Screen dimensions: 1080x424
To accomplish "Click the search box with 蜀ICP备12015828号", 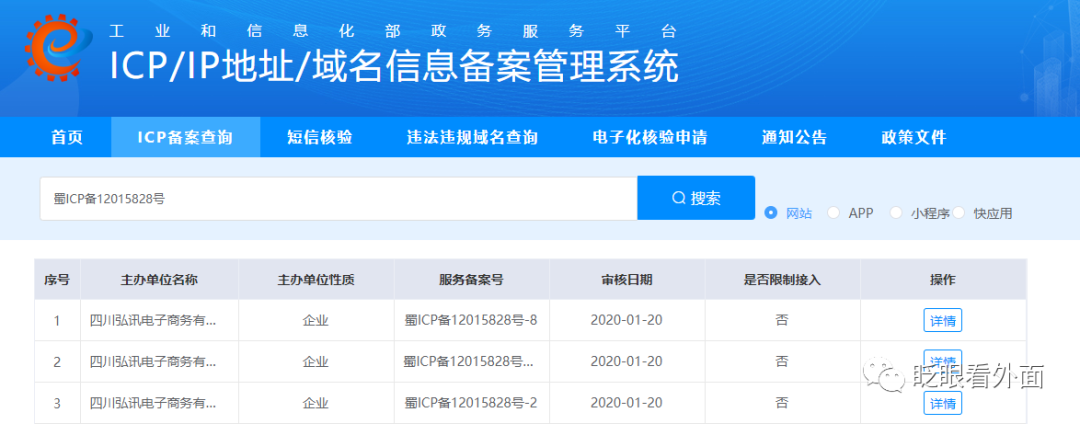I will click(338, 199).
